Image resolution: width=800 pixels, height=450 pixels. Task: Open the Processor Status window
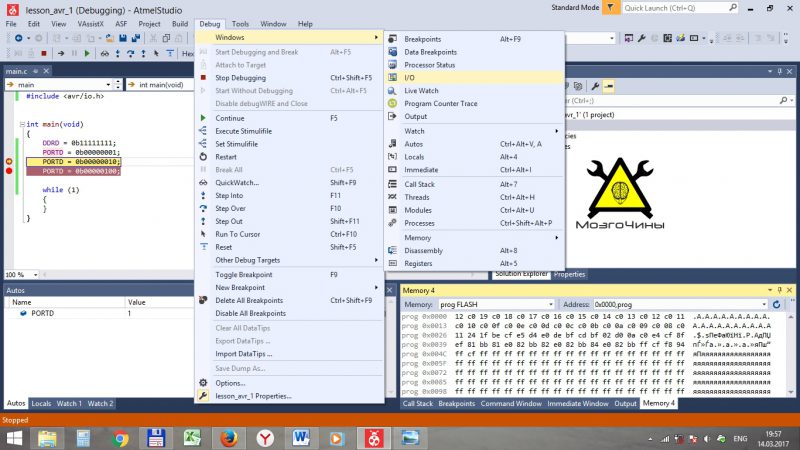pos(476,65)
